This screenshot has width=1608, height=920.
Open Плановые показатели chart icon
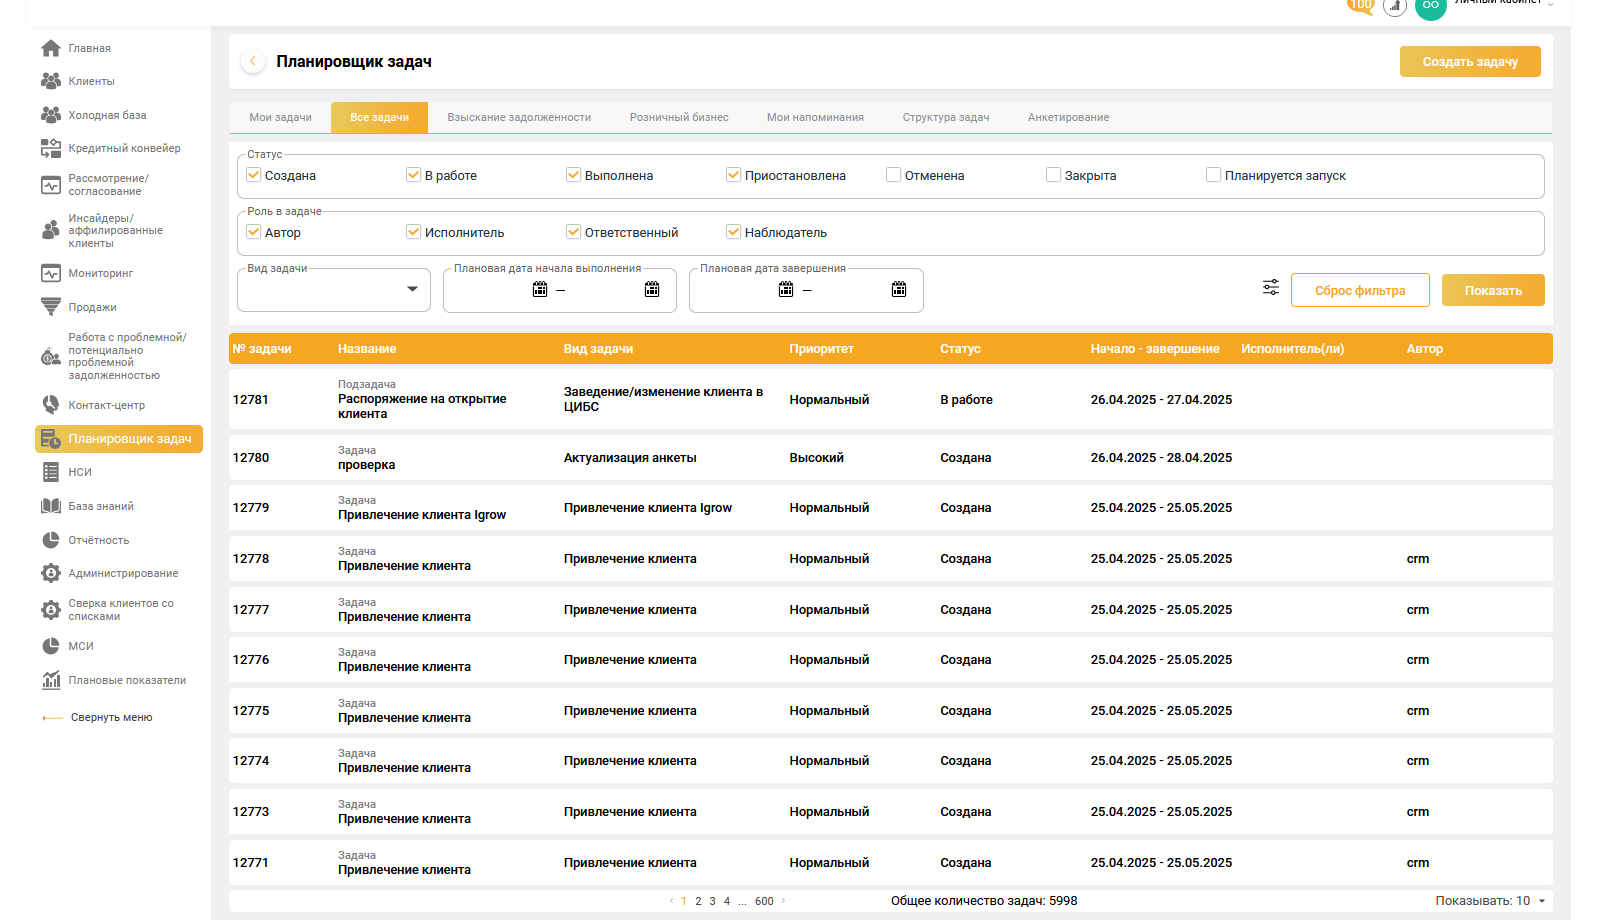pyautogui.click(x=51, y=680)
